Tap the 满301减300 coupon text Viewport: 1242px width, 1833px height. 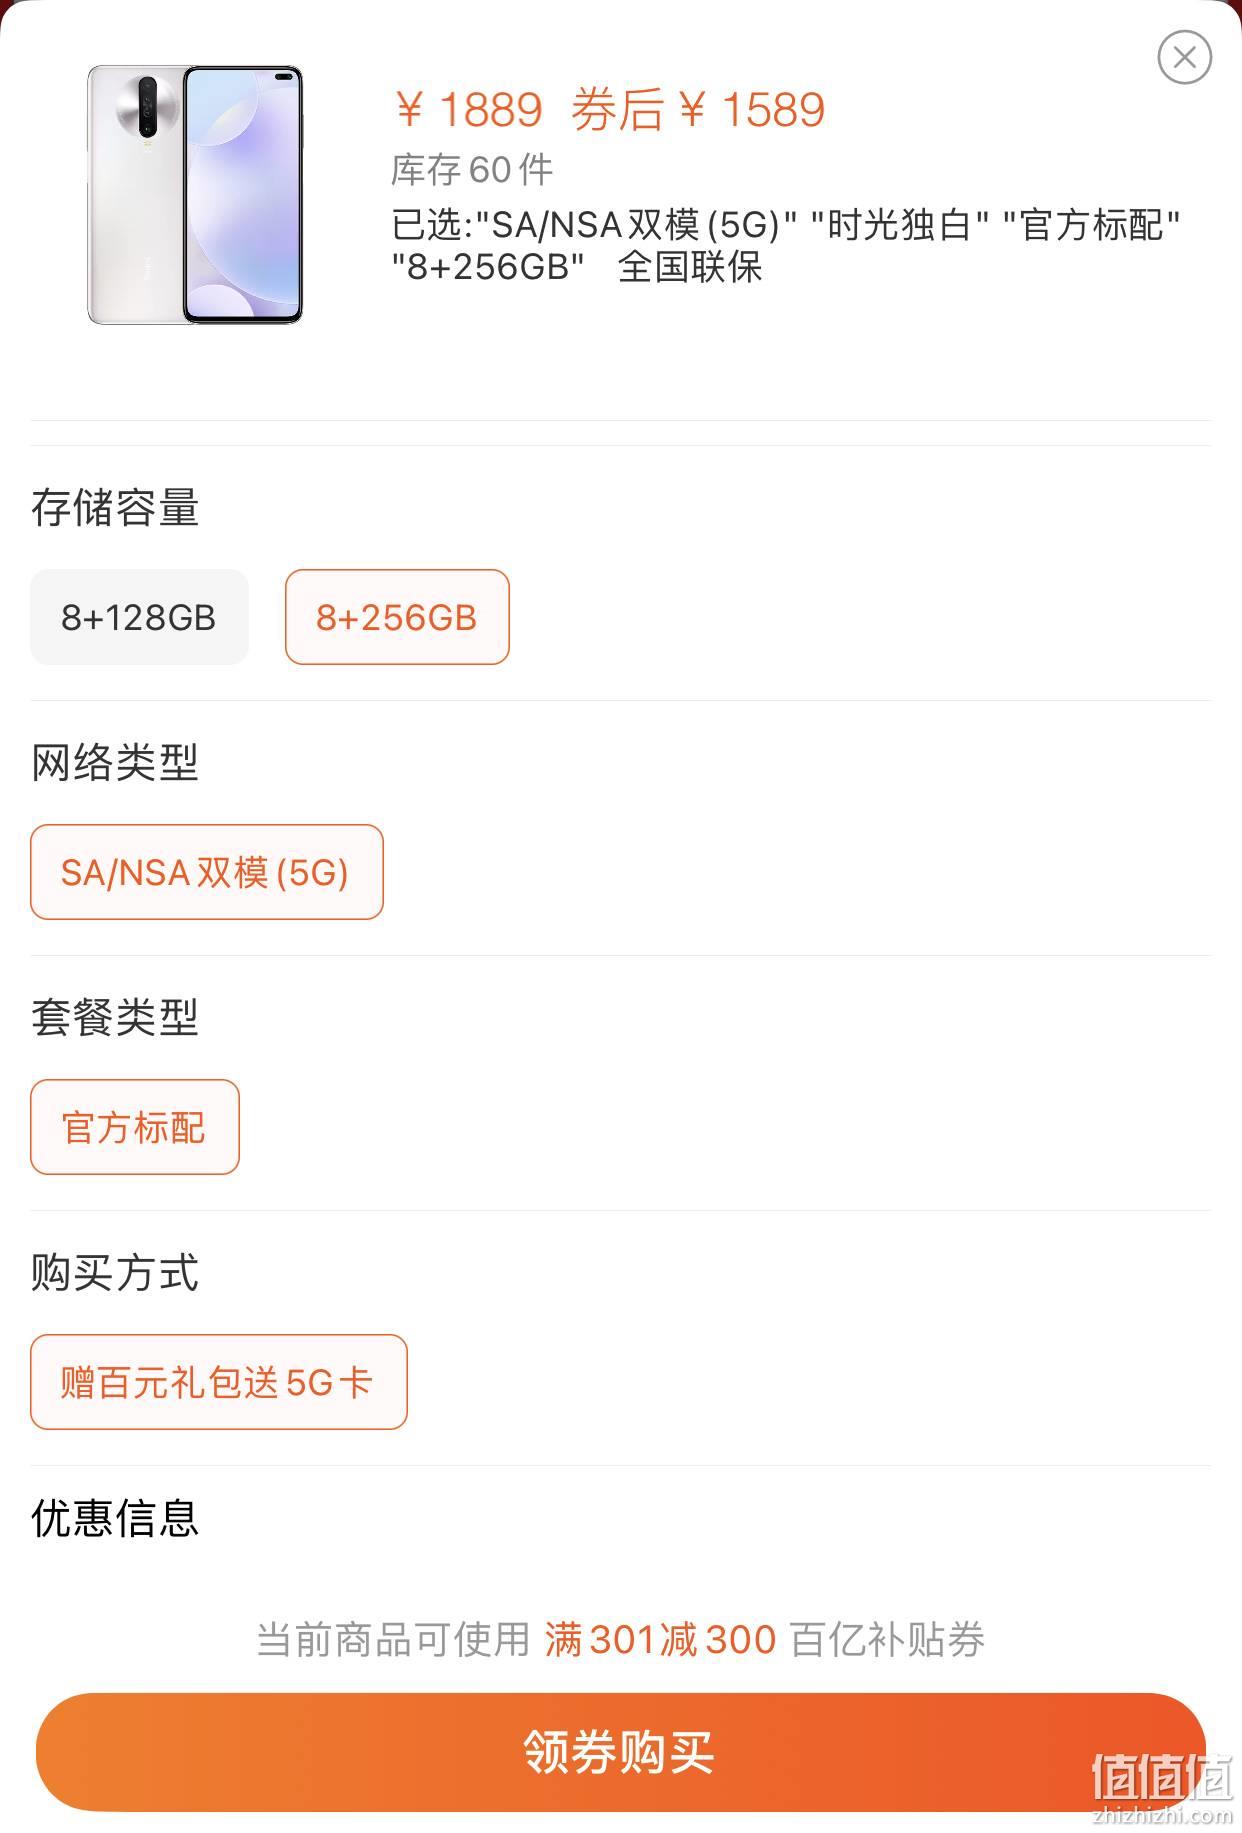(660, 1639)
